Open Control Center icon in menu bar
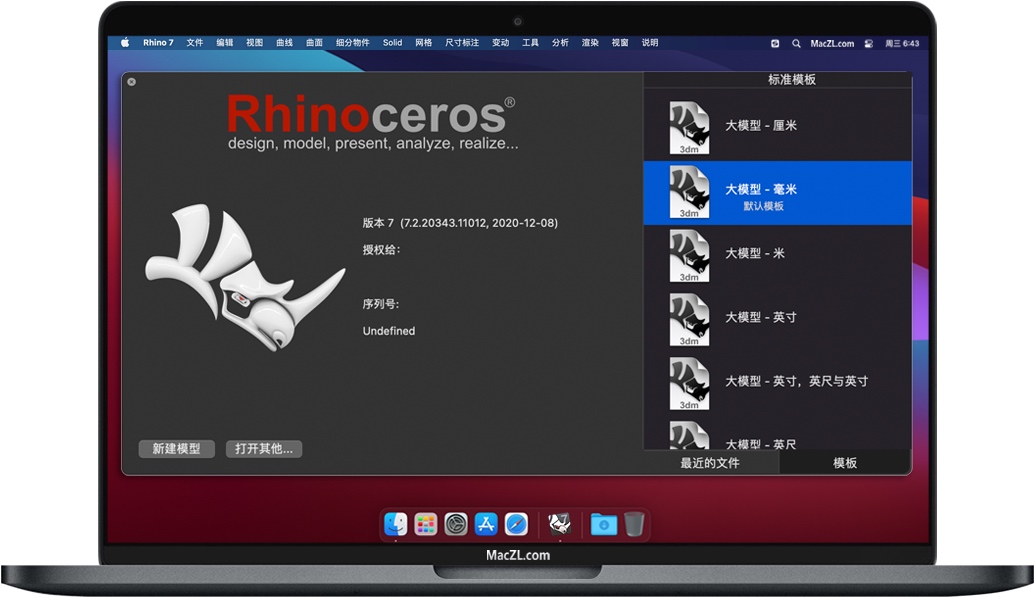The width and height of the screenshot is (1034, 597). pos(868,44)
